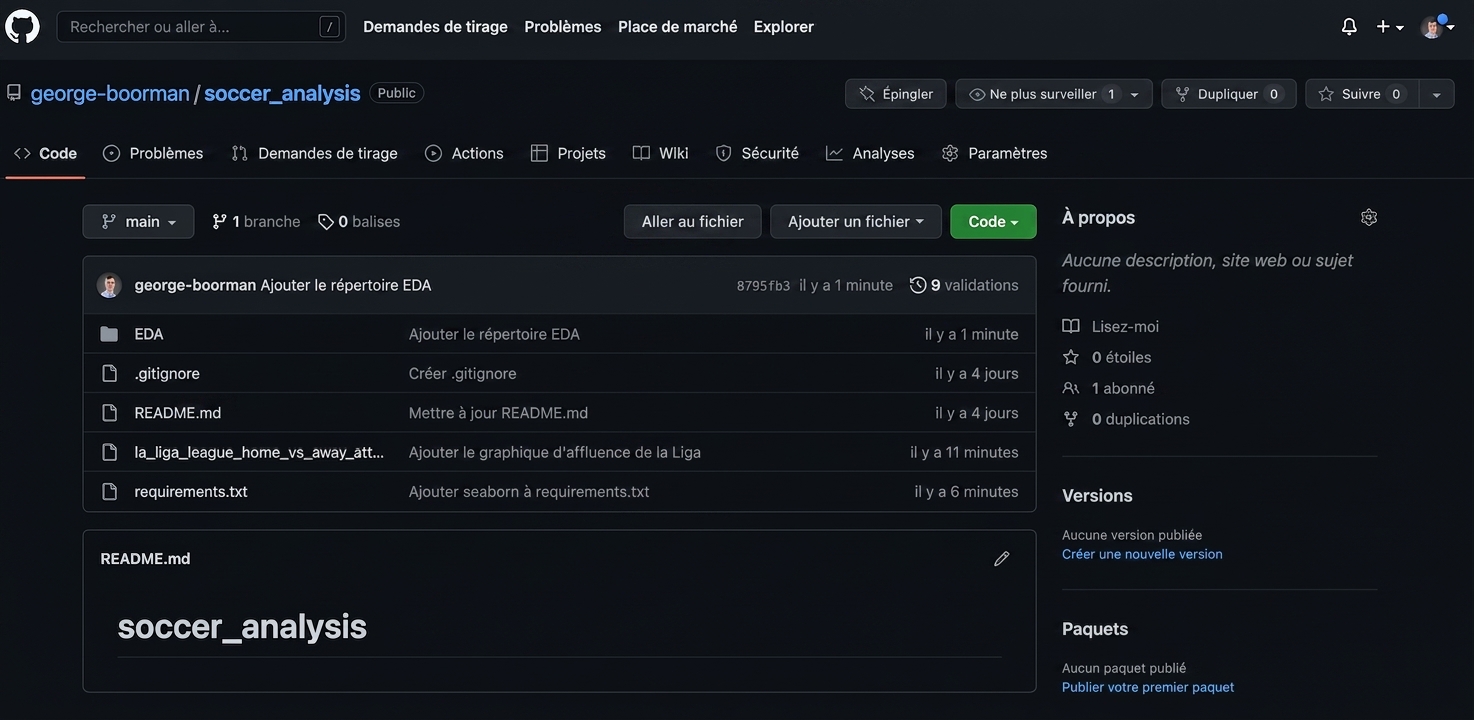Image resolution: width=1474 pixels, height=720 pixels.
Task: Open the À propos settings gear
Action: tap(1369, 217)
